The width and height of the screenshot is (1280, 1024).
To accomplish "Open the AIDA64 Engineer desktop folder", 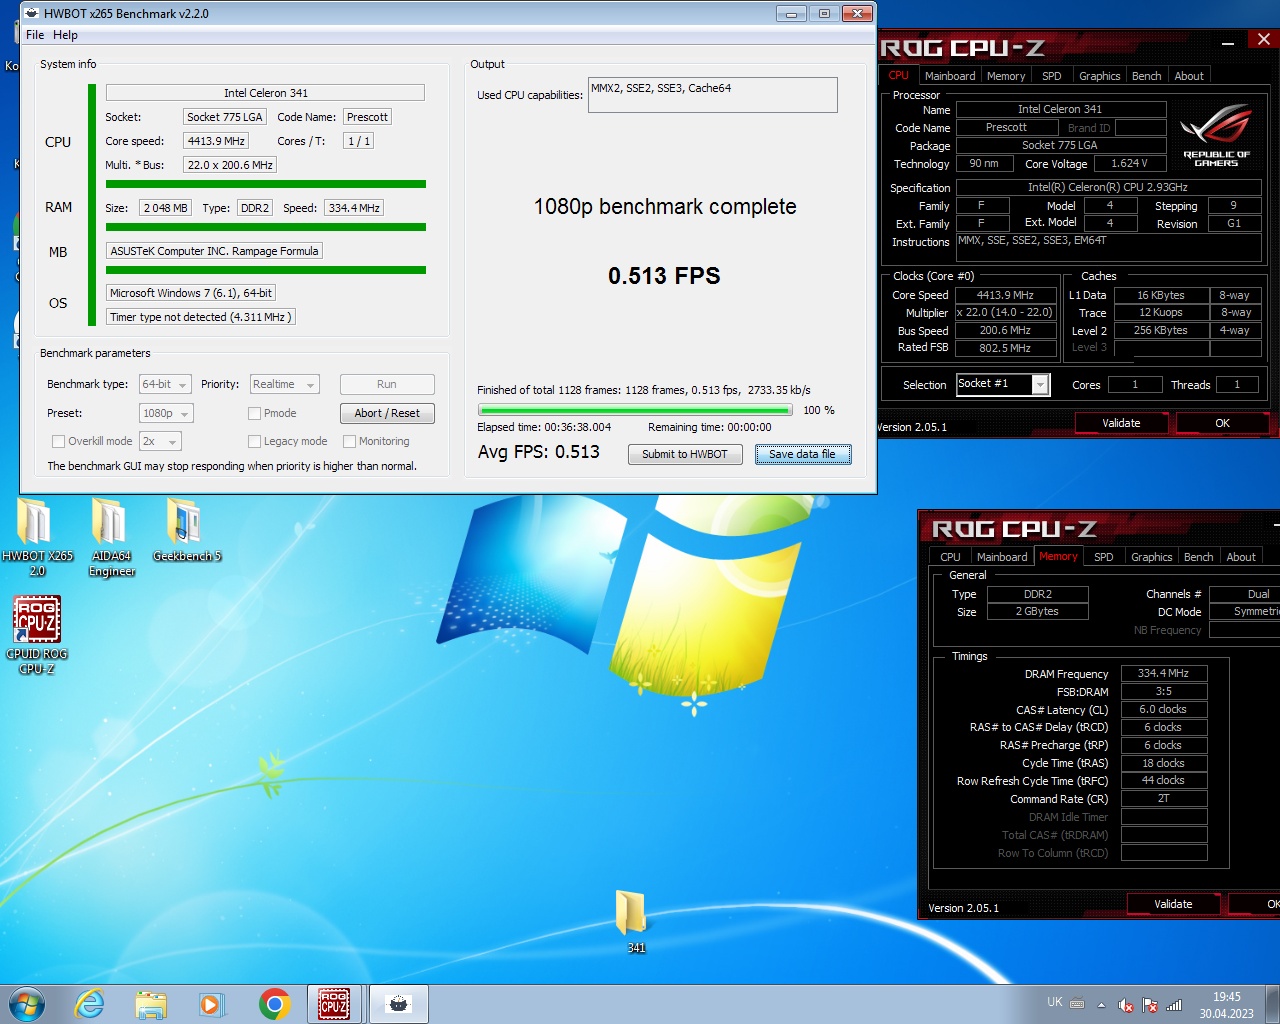I will click(x=112, y=538).
